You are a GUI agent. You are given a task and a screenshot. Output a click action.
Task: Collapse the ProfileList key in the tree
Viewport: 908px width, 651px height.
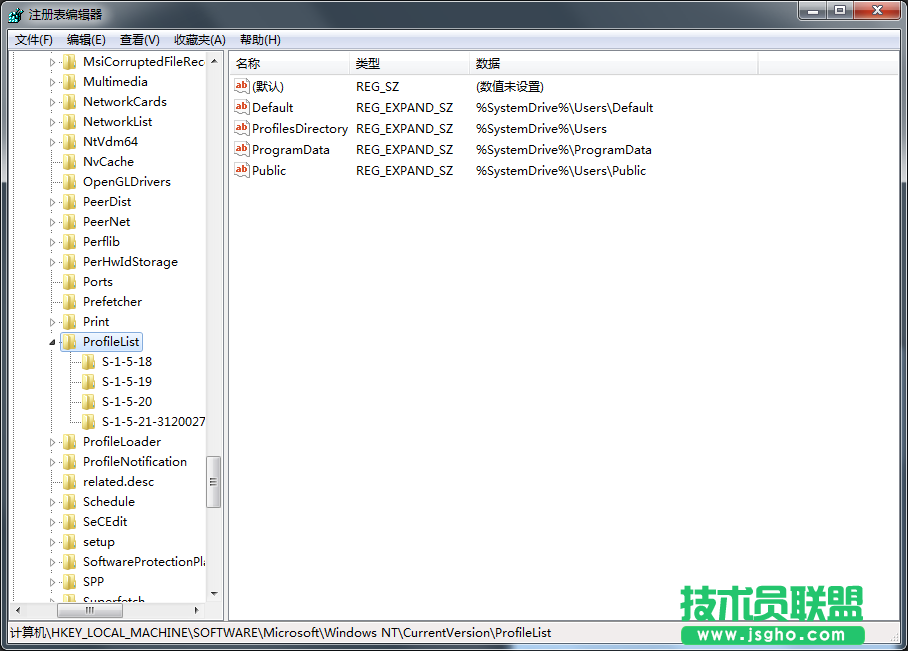click(52, 341)
